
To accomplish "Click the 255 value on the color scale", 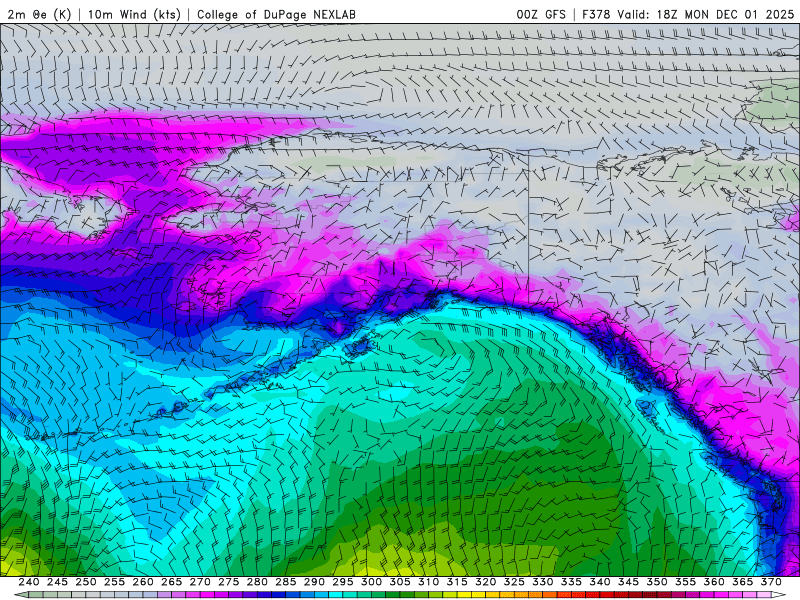I will click(x=114, y=582).
